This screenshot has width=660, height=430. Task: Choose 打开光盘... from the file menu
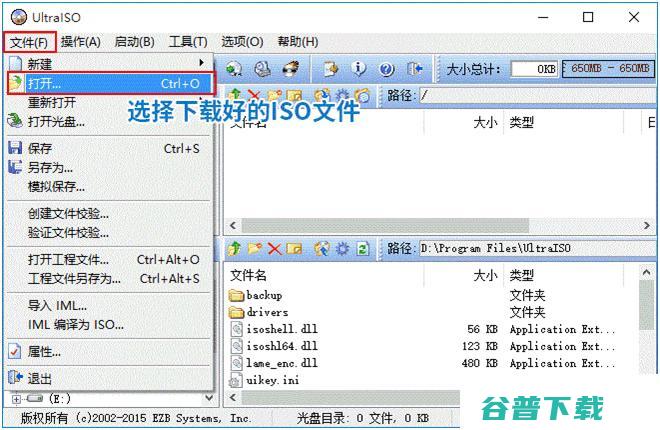[x=109, y=122]
